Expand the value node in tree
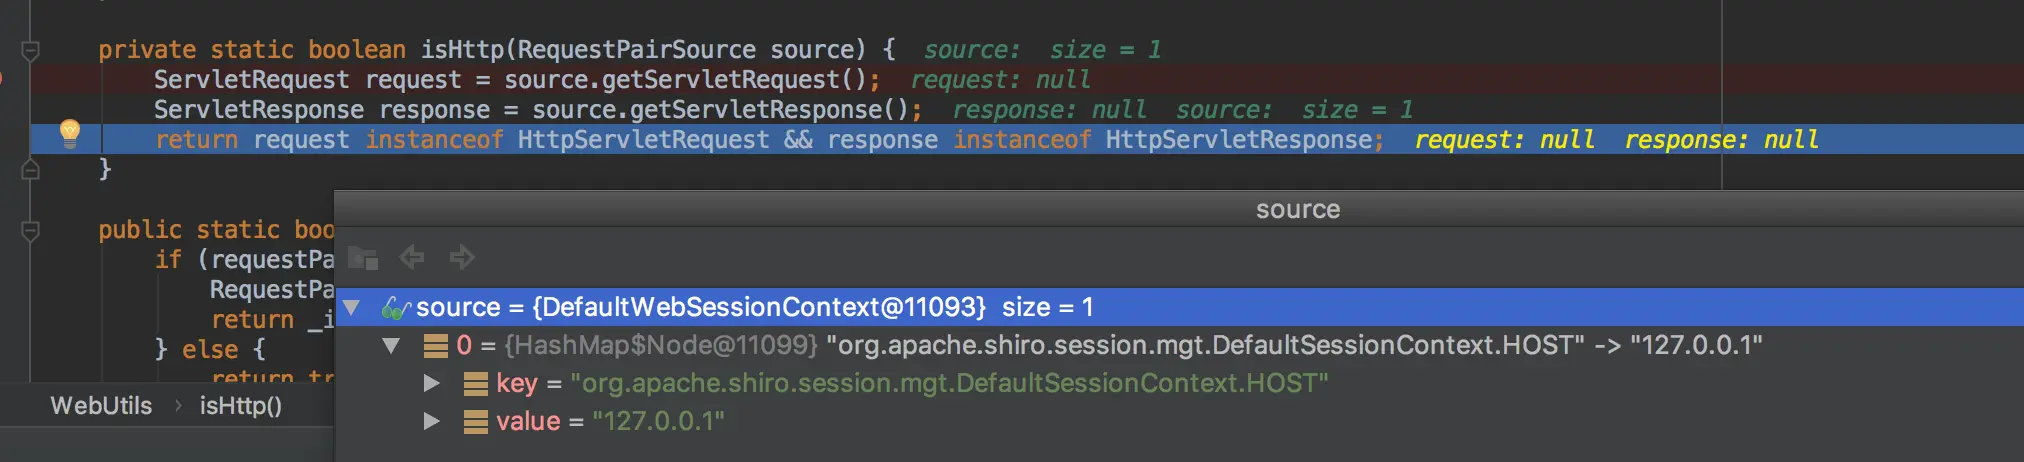The image size is (2024, 462). pos(431,422)
